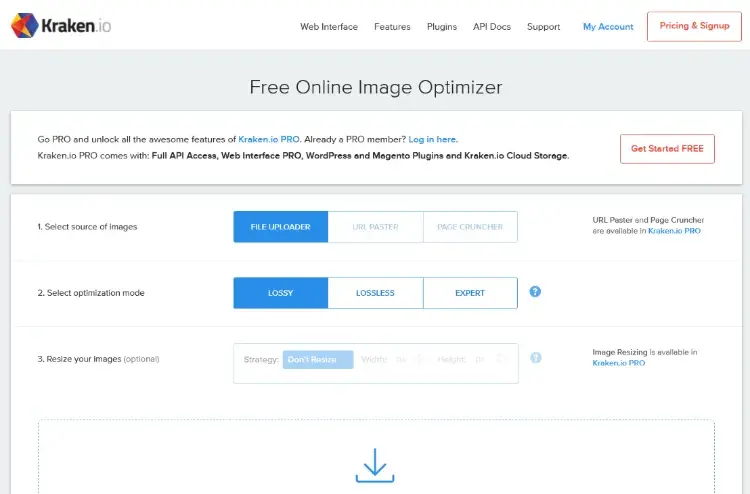Click Log in here link
Viewport: 750px width, 494px height.
(x=433, y=139)
